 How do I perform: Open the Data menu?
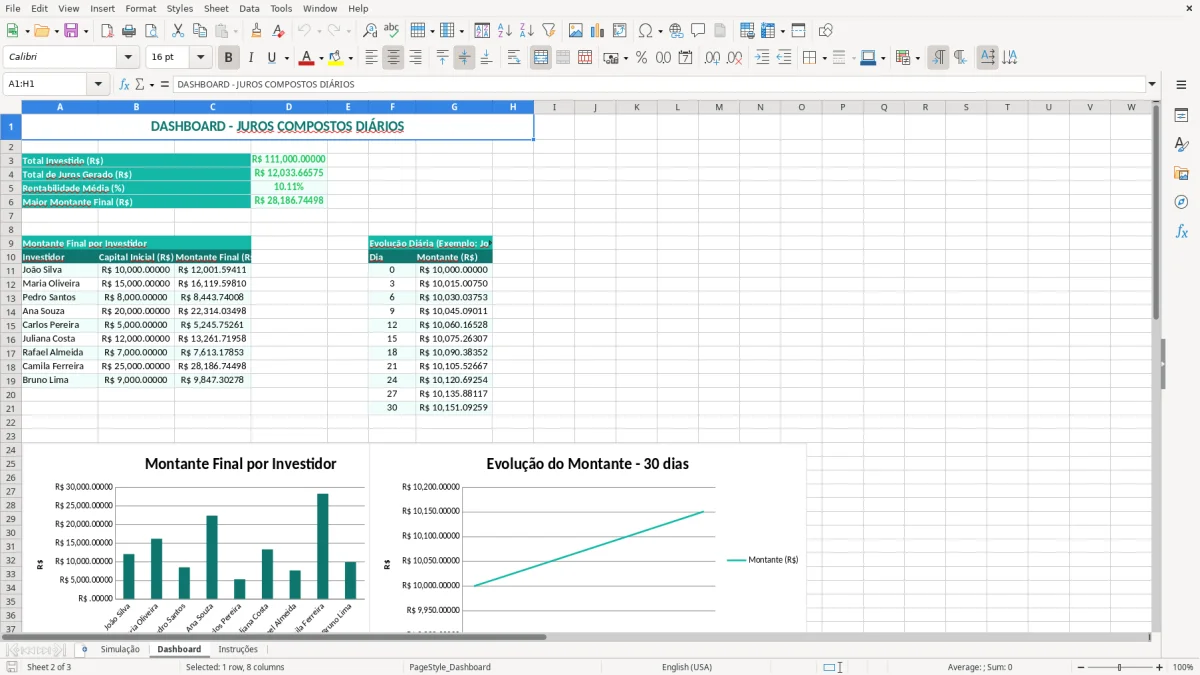pos(249,8)
